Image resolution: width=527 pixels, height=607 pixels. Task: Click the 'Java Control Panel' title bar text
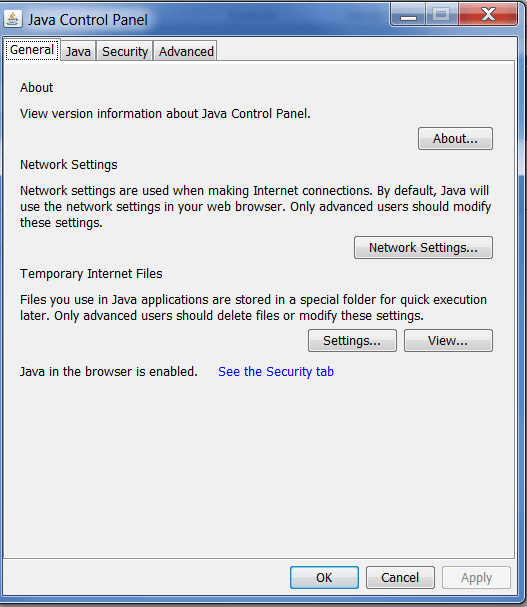[88, 20]
